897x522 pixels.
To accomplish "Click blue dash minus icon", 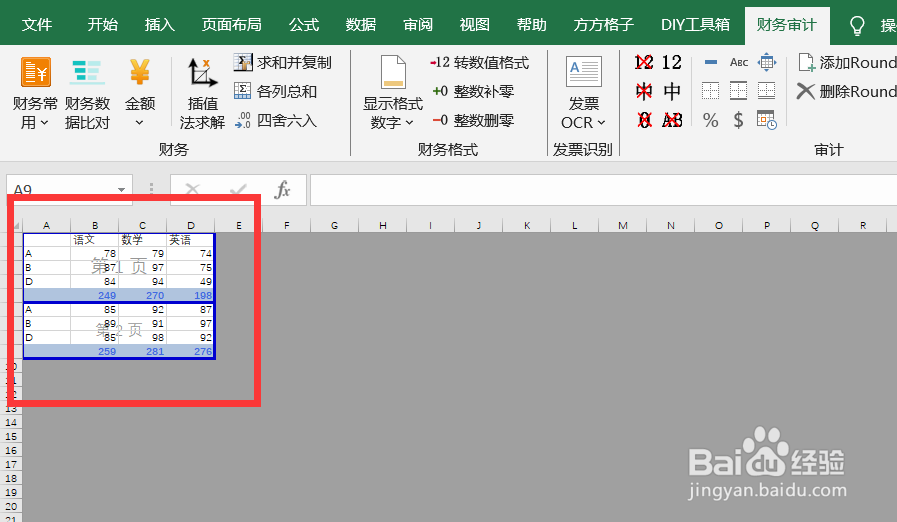I will click(711, 62).
